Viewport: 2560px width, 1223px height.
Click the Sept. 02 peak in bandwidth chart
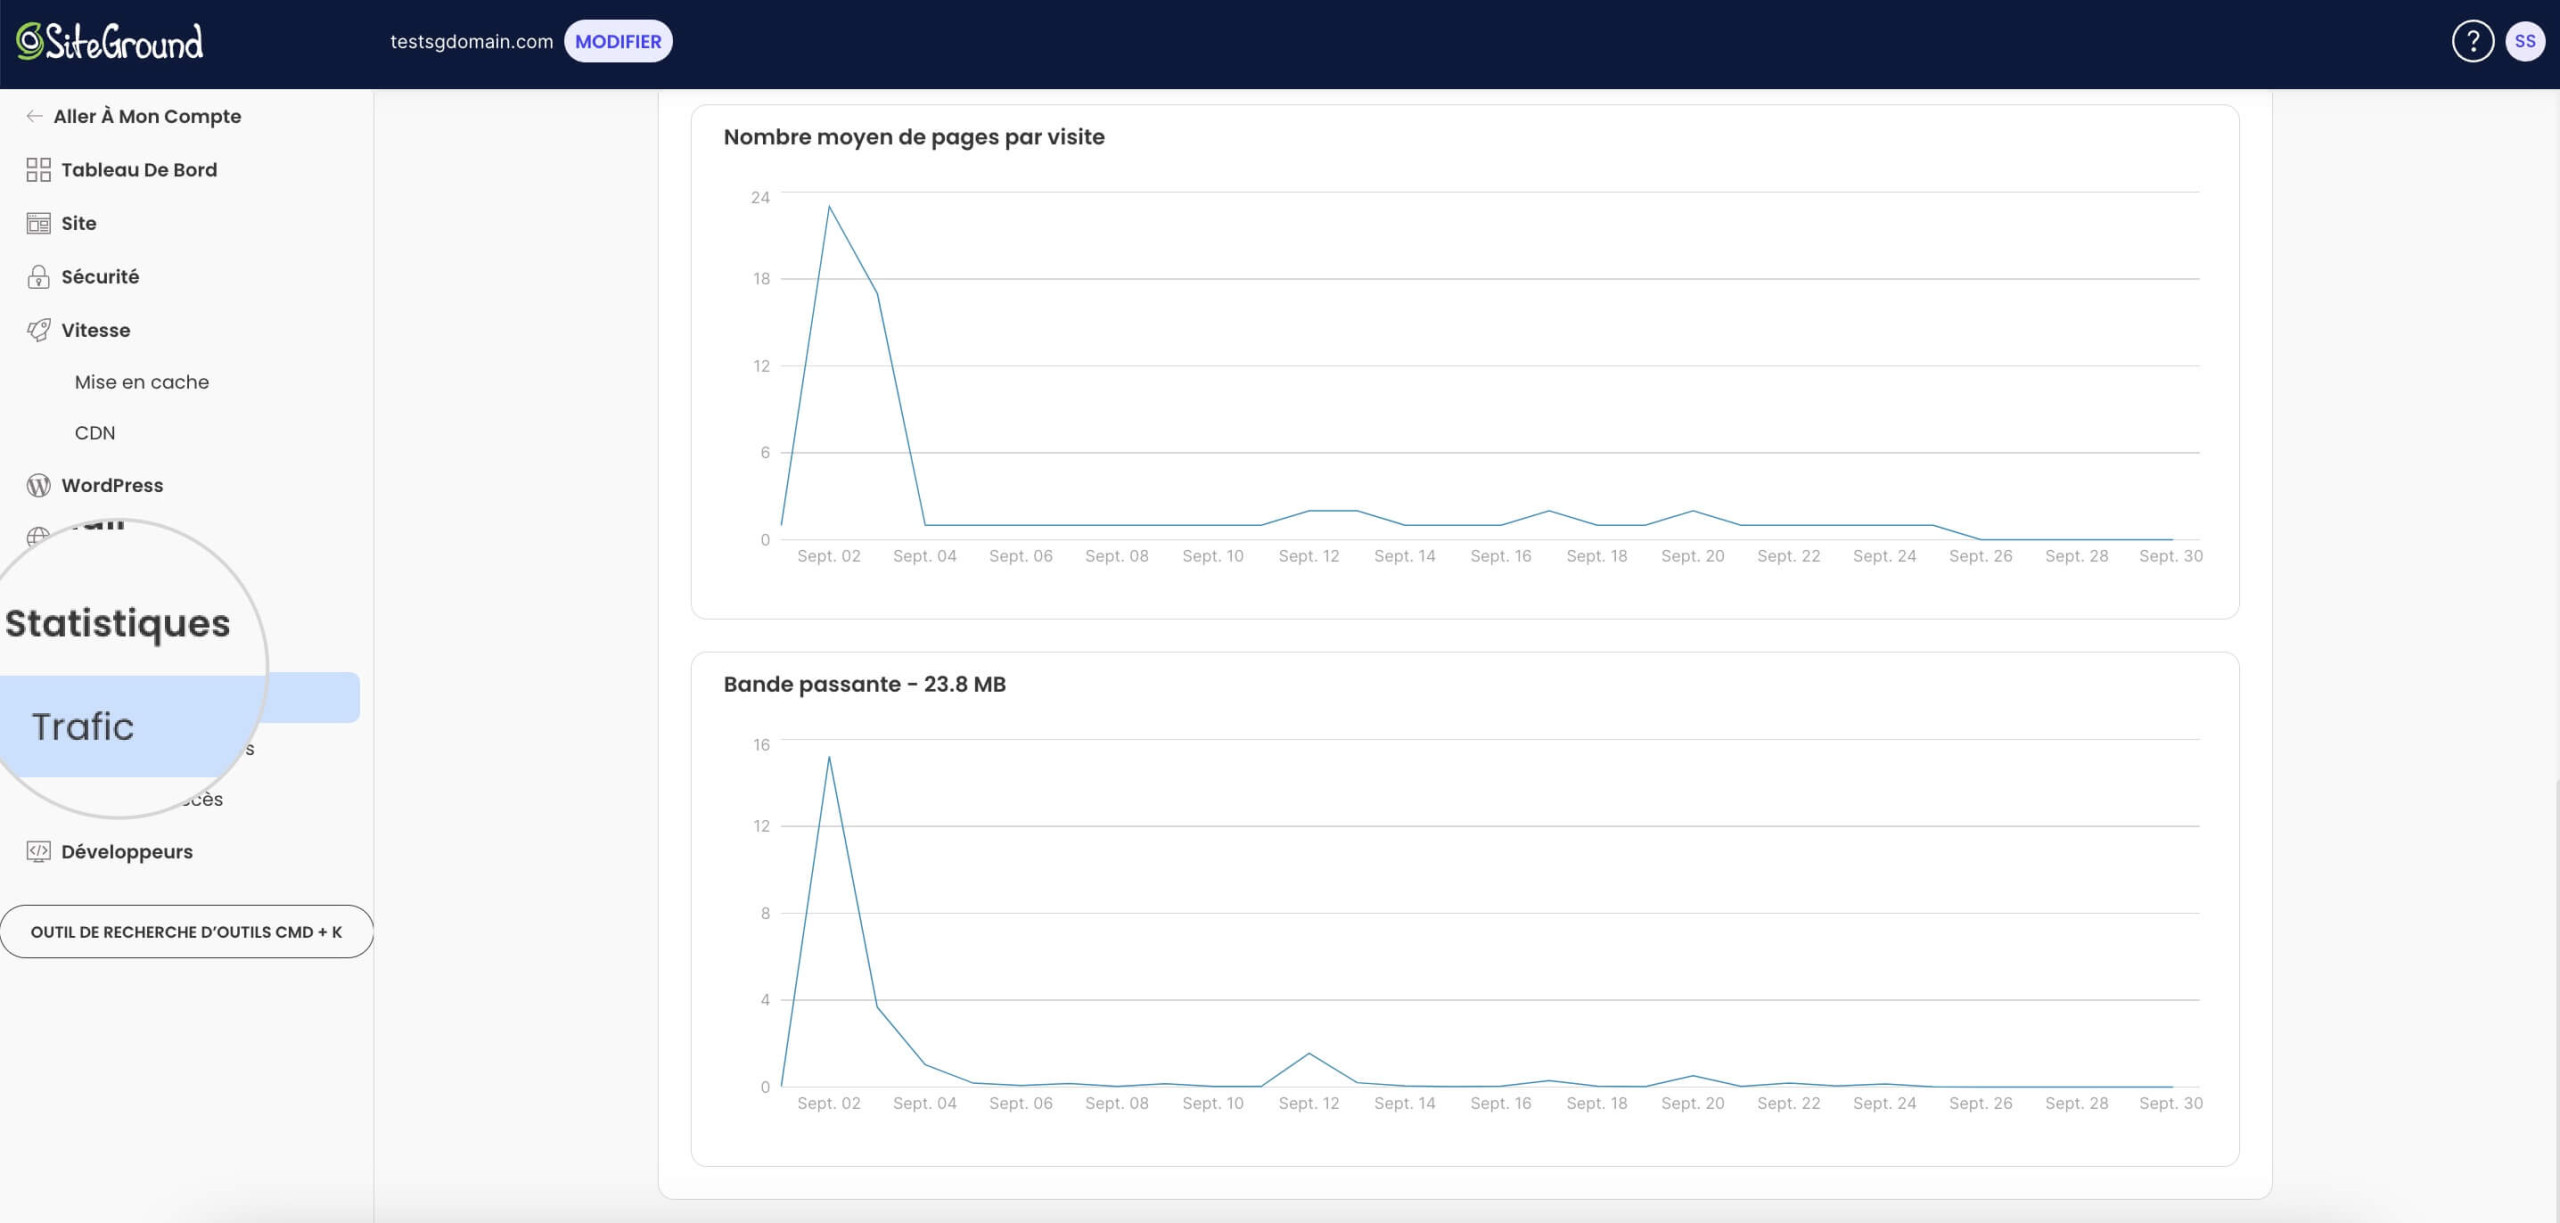[x=829, y=757]
